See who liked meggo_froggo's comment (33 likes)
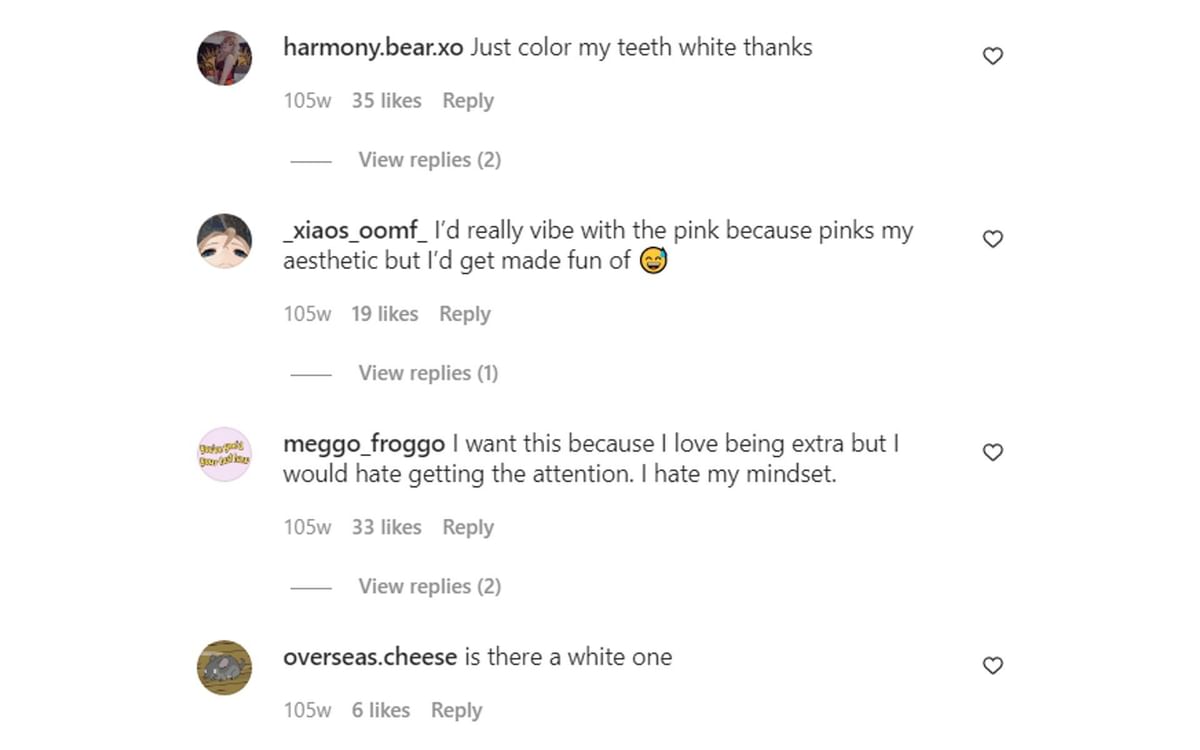Image resolution: width=1200 pixels, height=750 pixels. tap(386, 527)
